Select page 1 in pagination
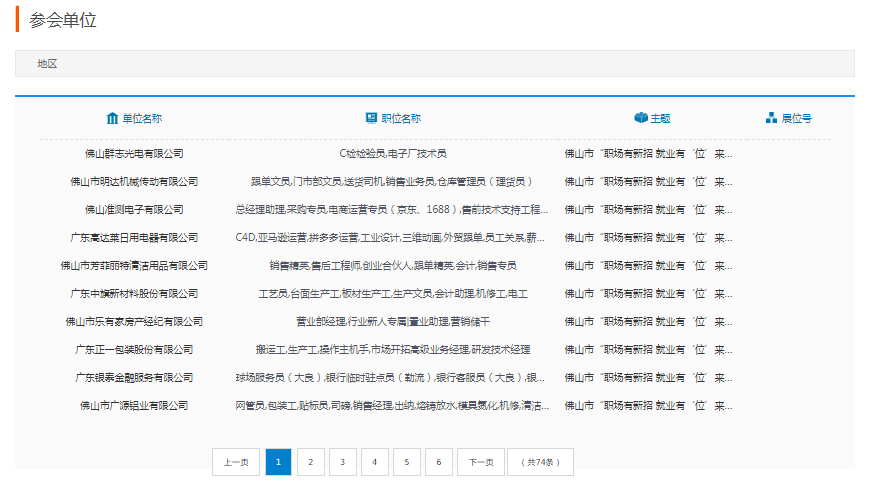The width and height of the screenshot is (870, 481). (x=279, y=462)
